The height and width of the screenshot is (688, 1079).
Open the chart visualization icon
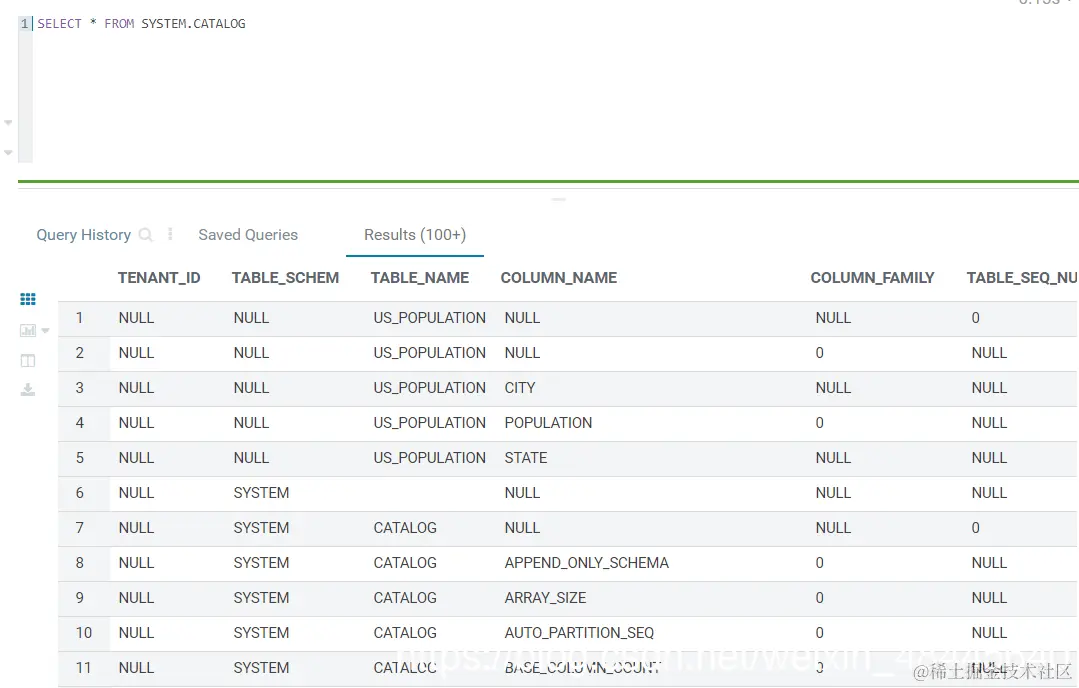28,330
